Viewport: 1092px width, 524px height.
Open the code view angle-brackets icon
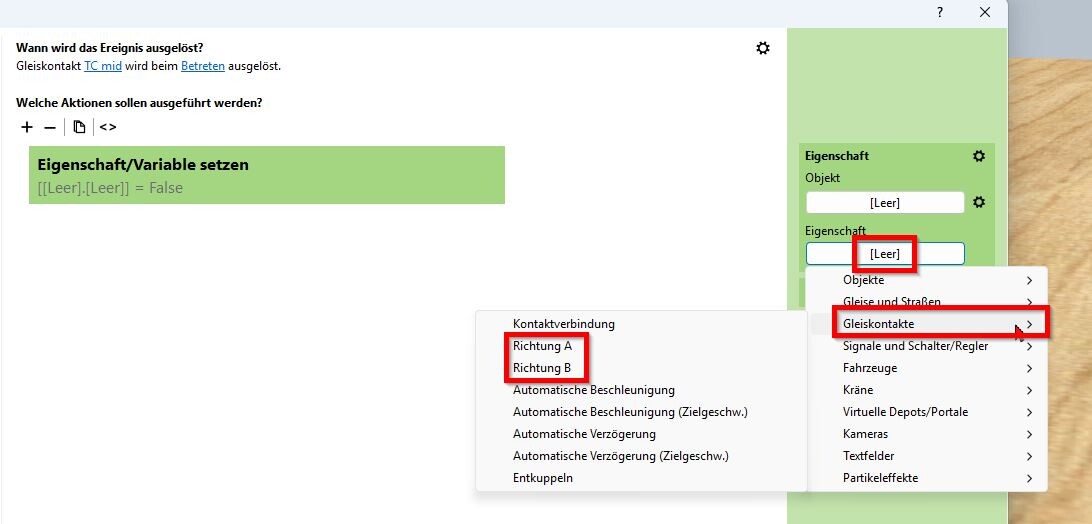pos(107,127)
